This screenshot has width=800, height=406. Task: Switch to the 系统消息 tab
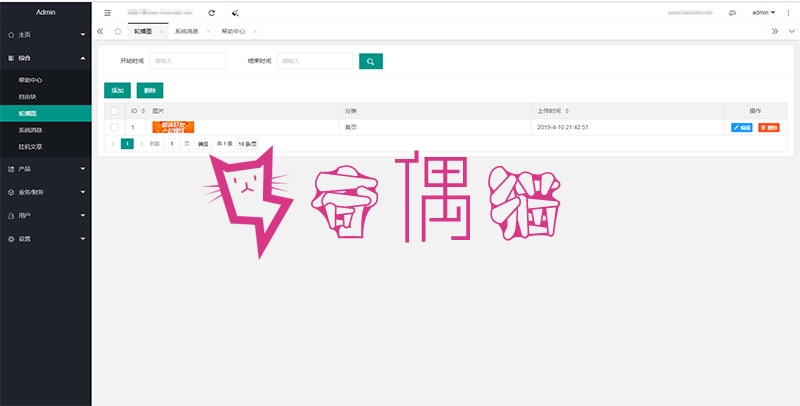(x=187, y=31)
